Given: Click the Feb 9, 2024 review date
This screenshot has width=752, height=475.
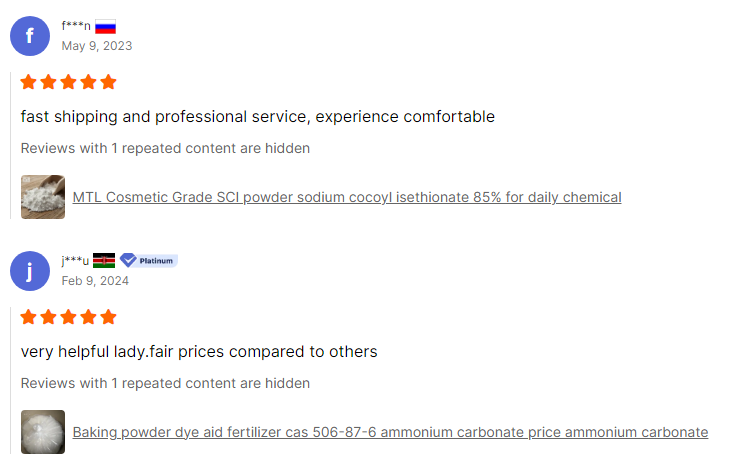Looking at the screenshot, I should 95,280.
